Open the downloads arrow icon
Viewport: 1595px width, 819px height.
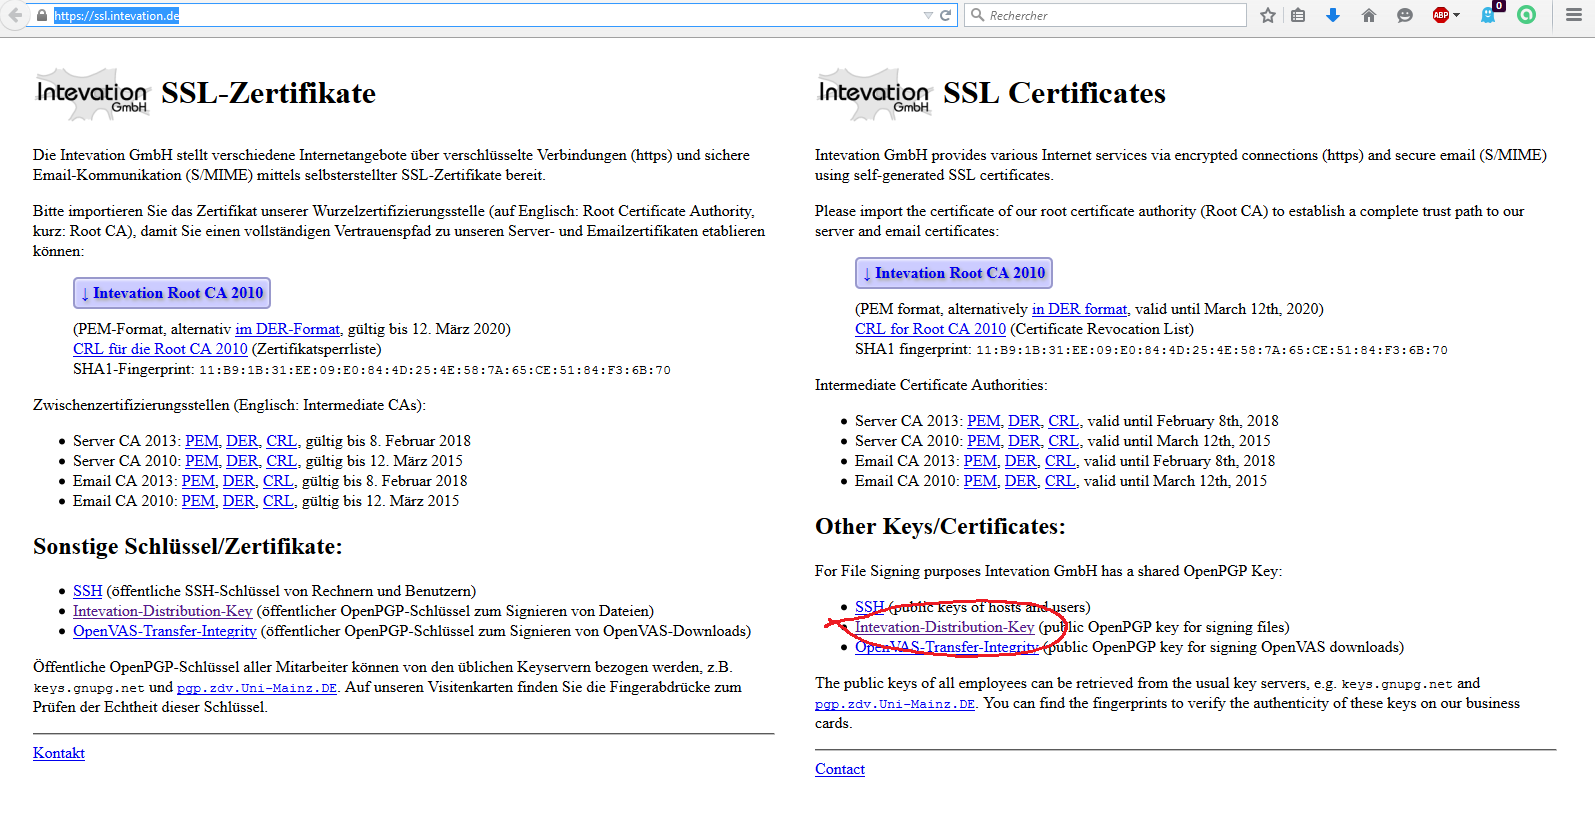click(1333, 16)
